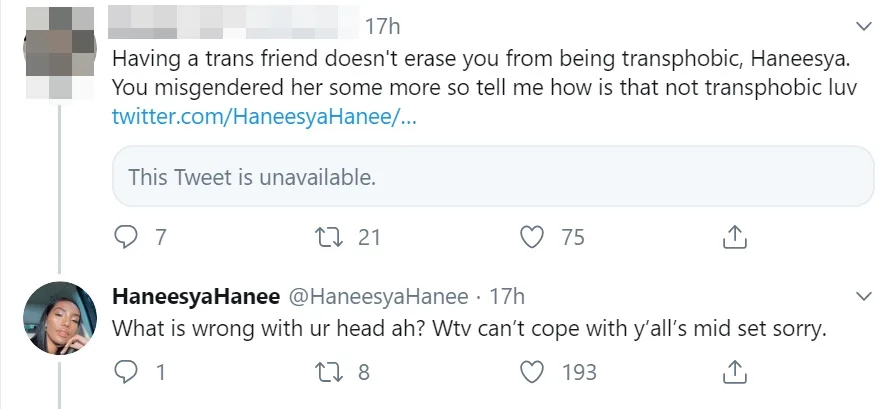
Task: Click HaneesyaHanee's profile picture
Action: click(58, 316)
